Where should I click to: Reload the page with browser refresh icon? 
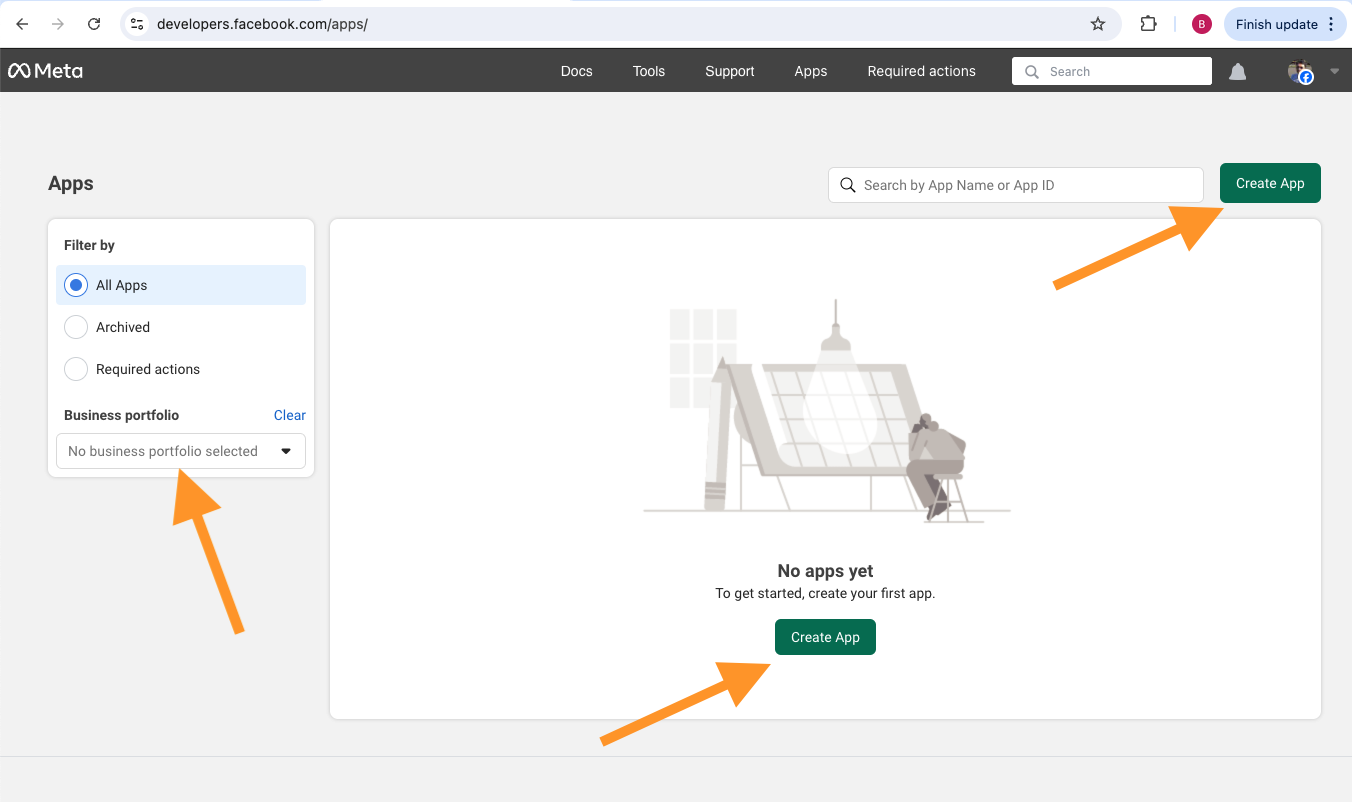[x=94, y=24]
